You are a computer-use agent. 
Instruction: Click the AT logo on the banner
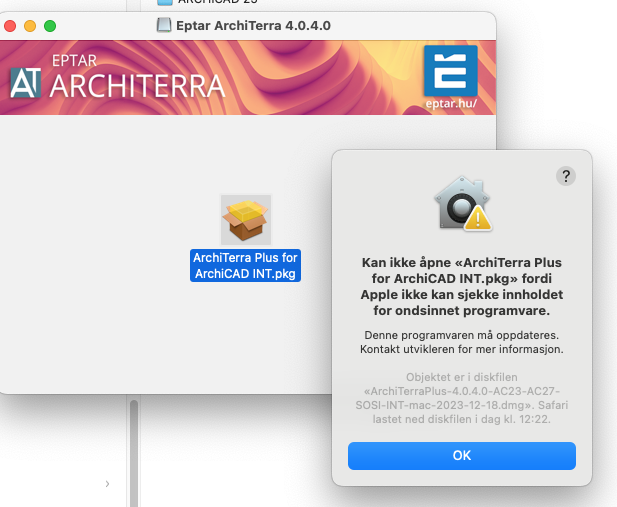[x=27, y=84]
